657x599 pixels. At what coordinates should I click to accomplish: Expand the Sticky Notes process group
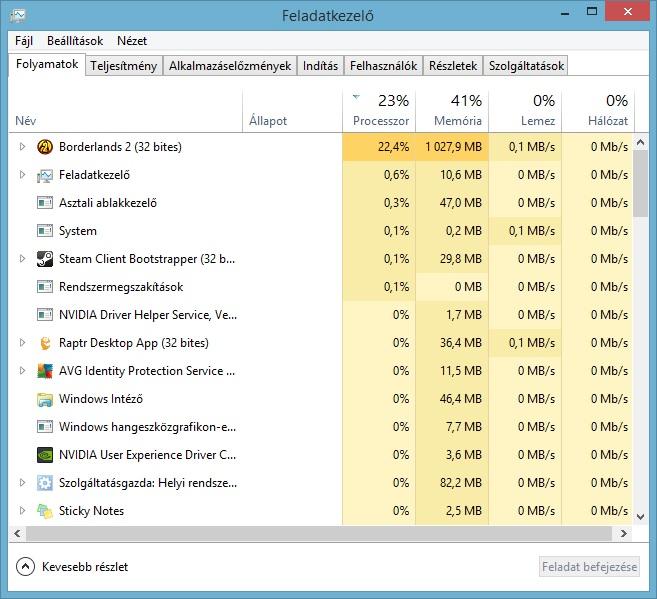(22, 511)
